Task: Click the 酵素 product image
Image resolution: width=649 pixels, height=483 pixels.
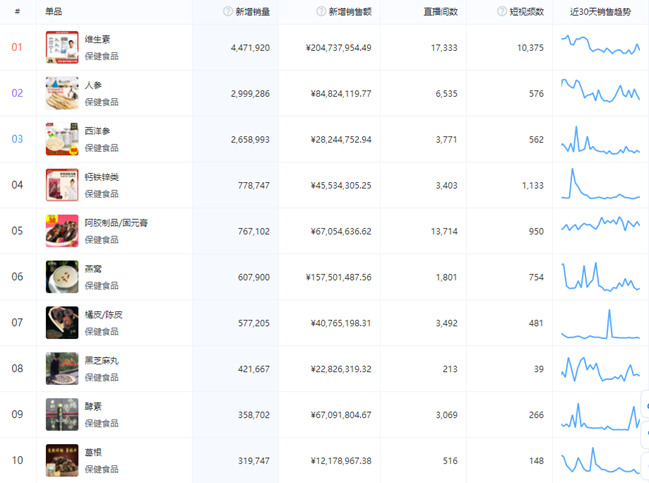Action: pos(62,415)
